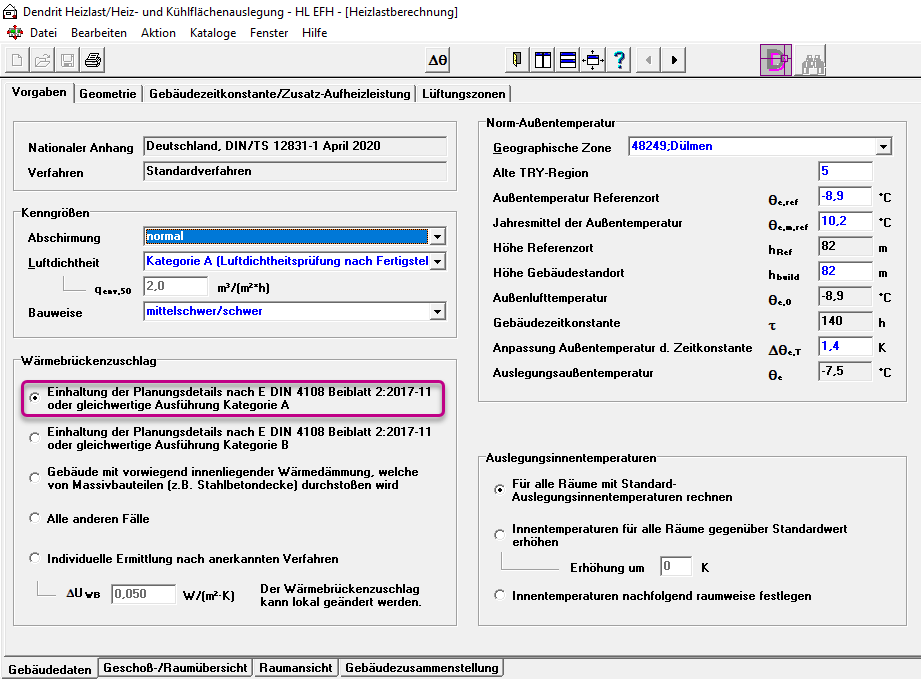Click the Open file toolbar icon
This screenshot has width=921, height=679.
pos(42,60)
